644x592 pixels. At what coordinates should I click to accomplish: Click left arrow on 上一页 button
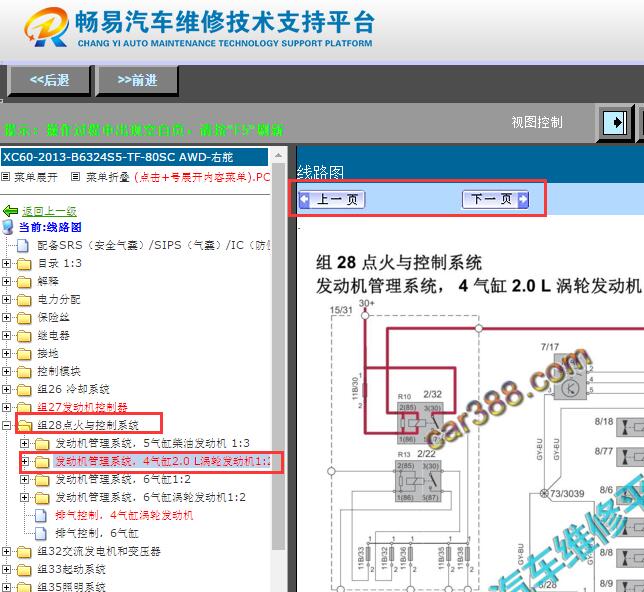tap(304, 200)
